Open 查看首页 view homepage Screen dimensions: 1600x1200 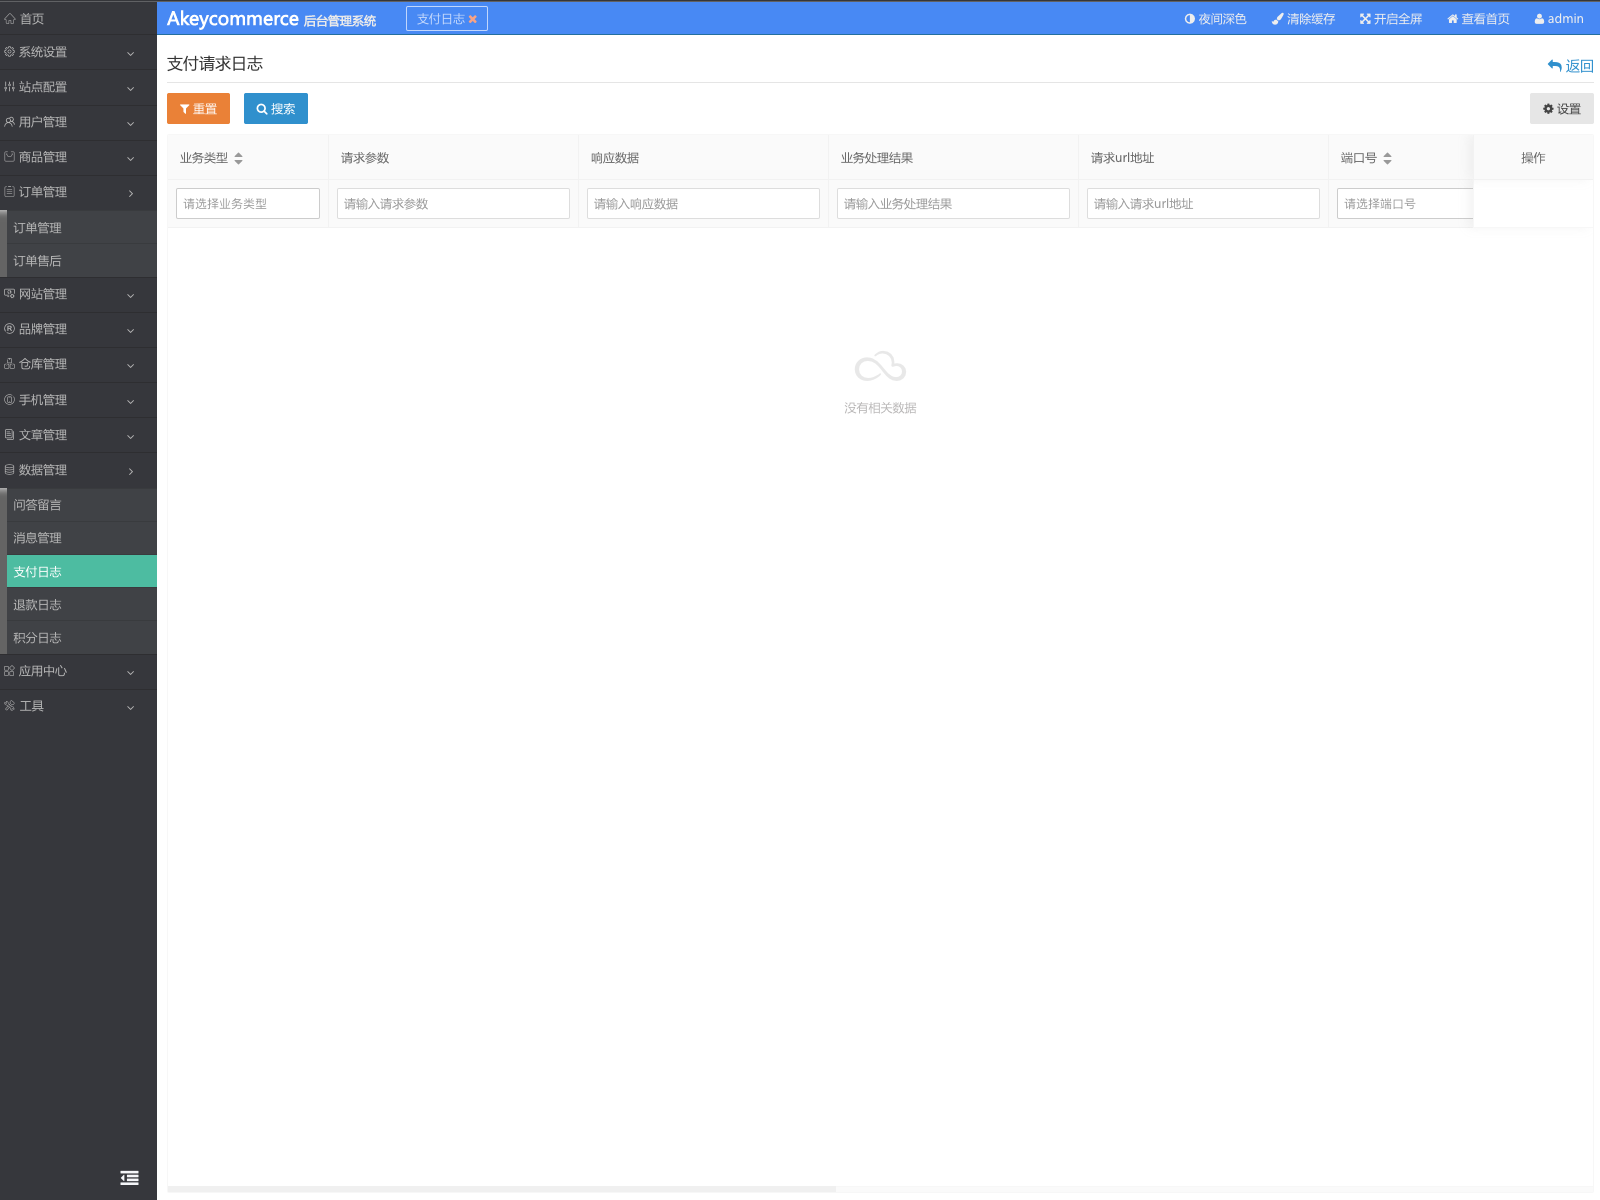1478,19
